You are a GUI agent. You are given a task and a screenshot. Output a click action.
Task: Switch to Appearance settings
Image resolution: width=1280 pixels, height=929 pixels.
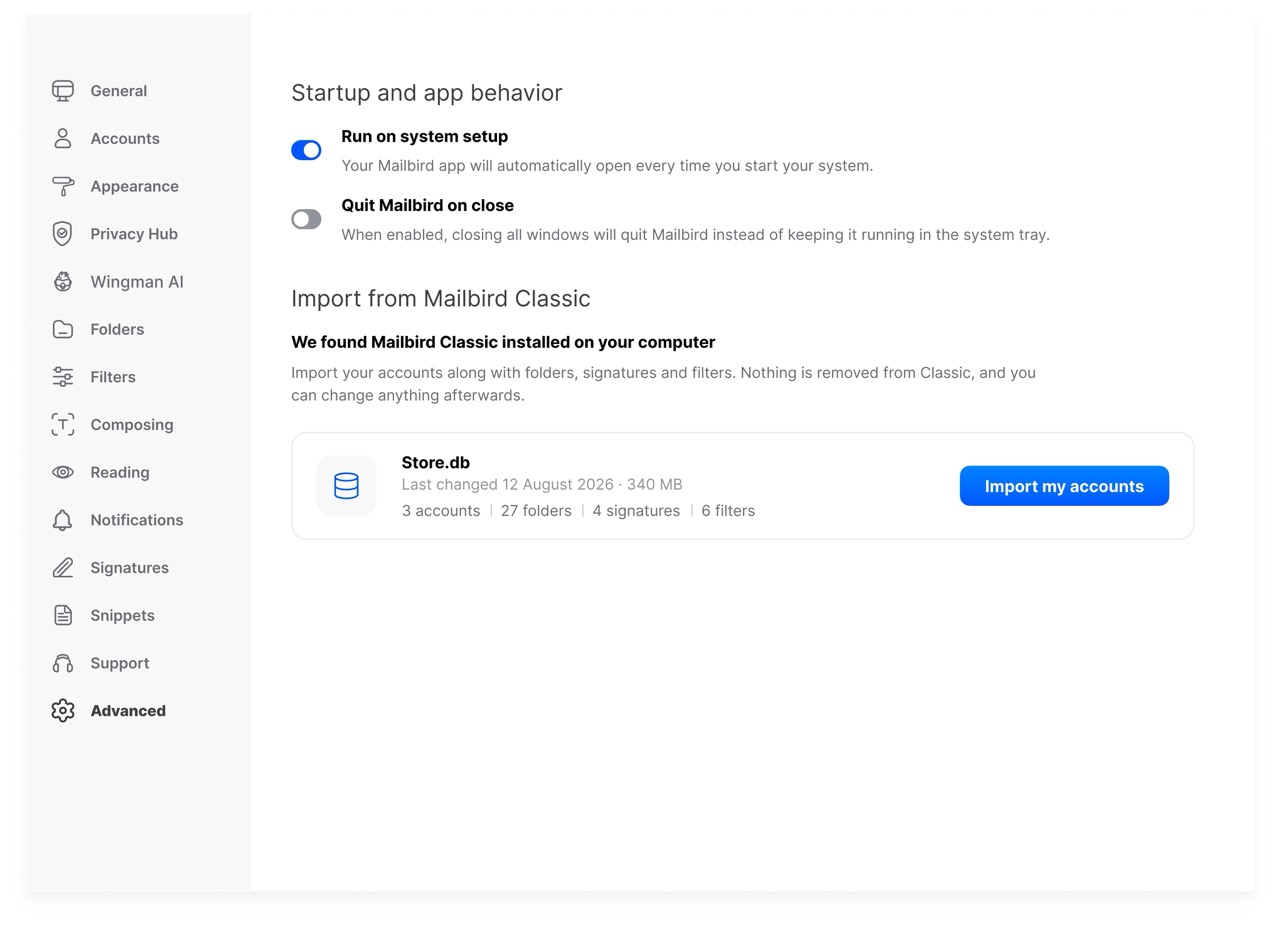134,186
